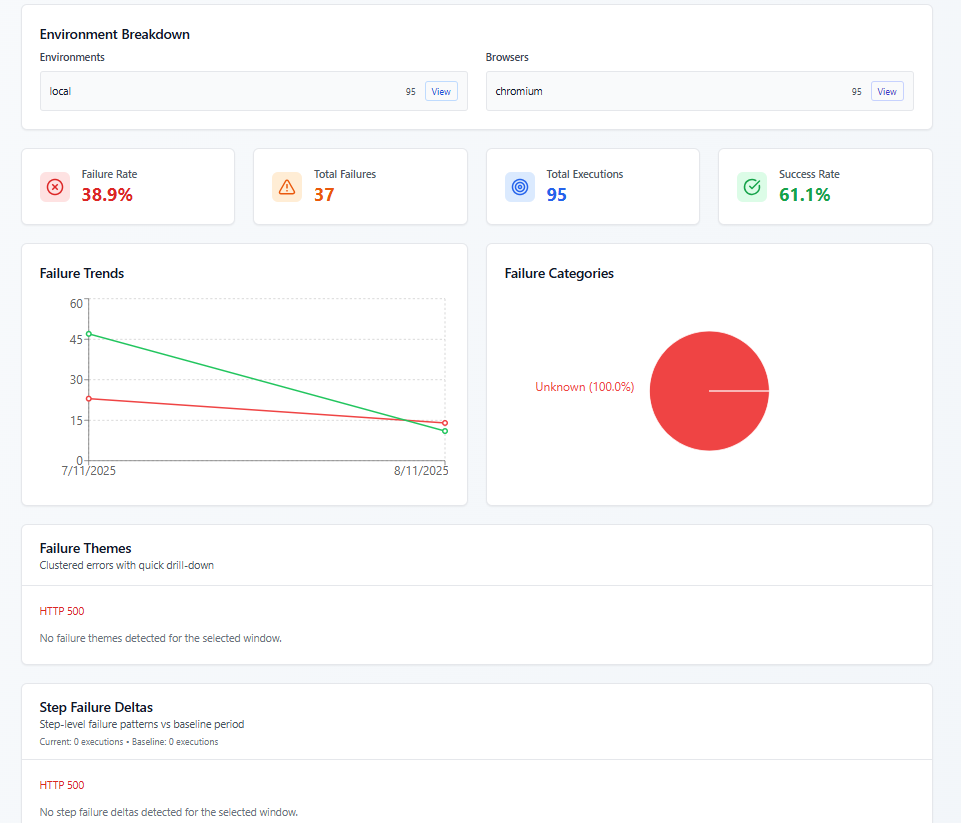961x823 pixels.
Task: Select green line data point at 8/11/2025
Action: tap(445, 431)
